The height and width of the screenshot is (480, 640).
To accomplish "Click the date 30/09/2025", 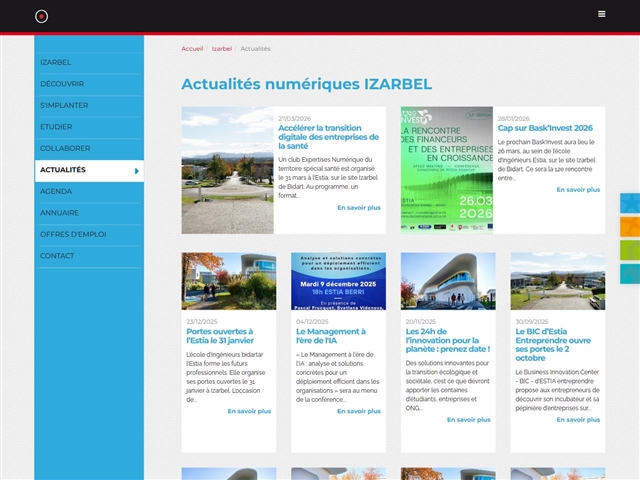I will (x=531, y=322).
